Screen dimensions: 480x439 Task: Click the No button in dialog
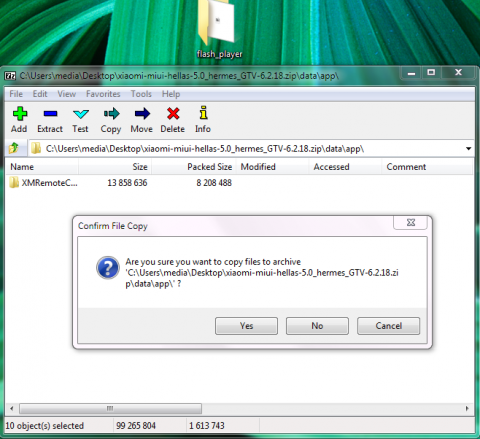tap(317, 326)
